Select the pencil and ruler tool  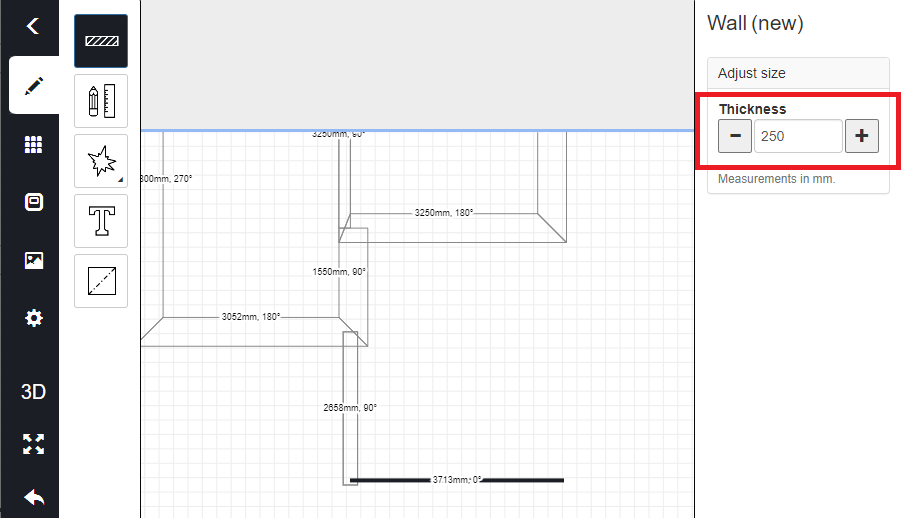point(101,101)
